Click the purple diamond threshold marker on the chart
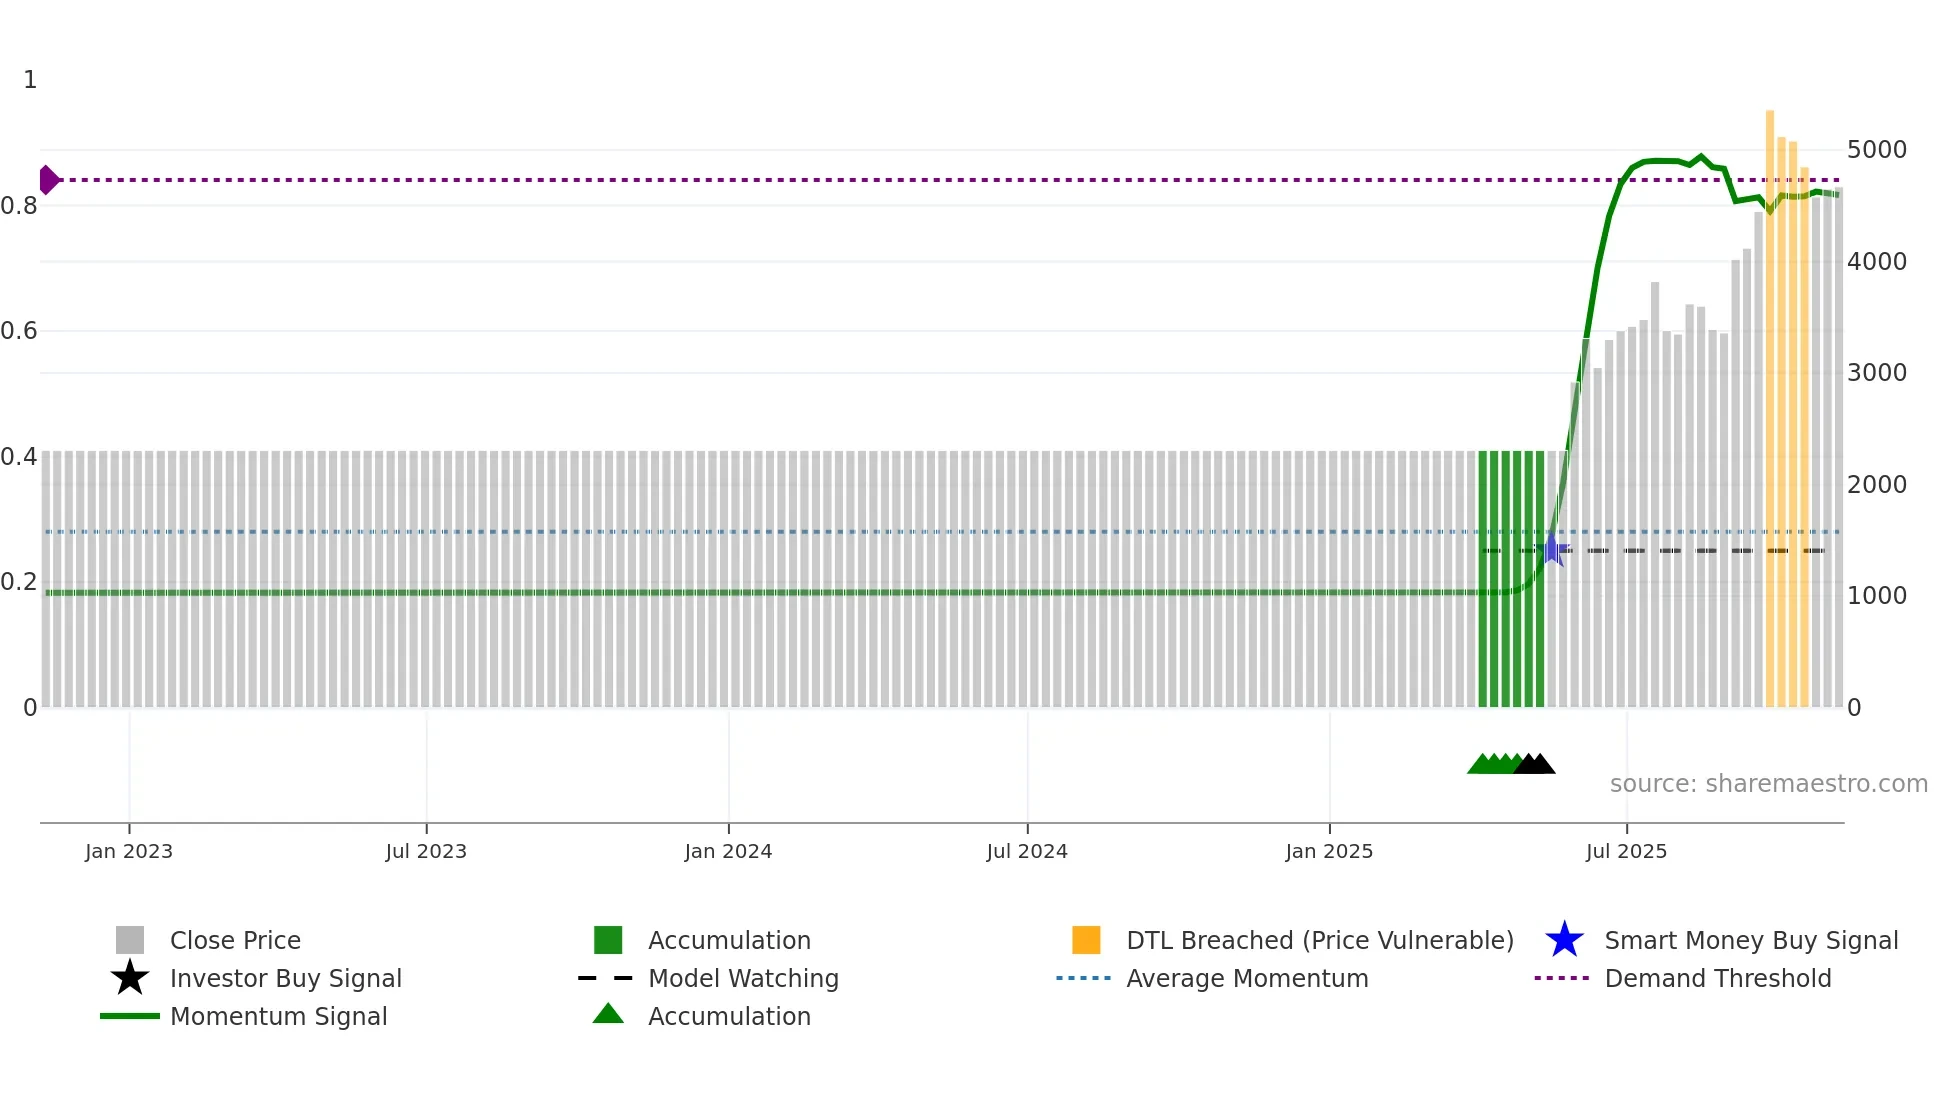The width and height of the screenshot is (1960, 1102). pos(48,180)
